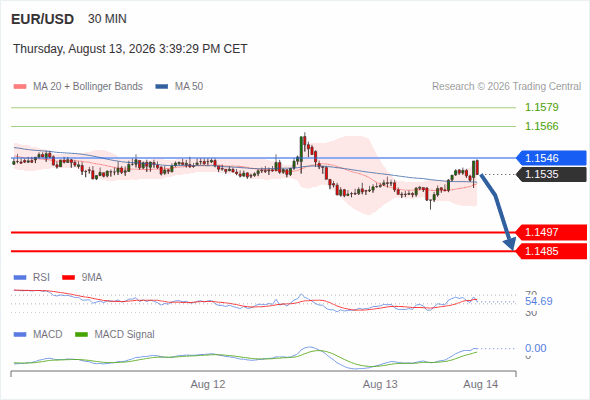
Task: Click the MA 50 blue legend swatch
Action: [162, 87]
